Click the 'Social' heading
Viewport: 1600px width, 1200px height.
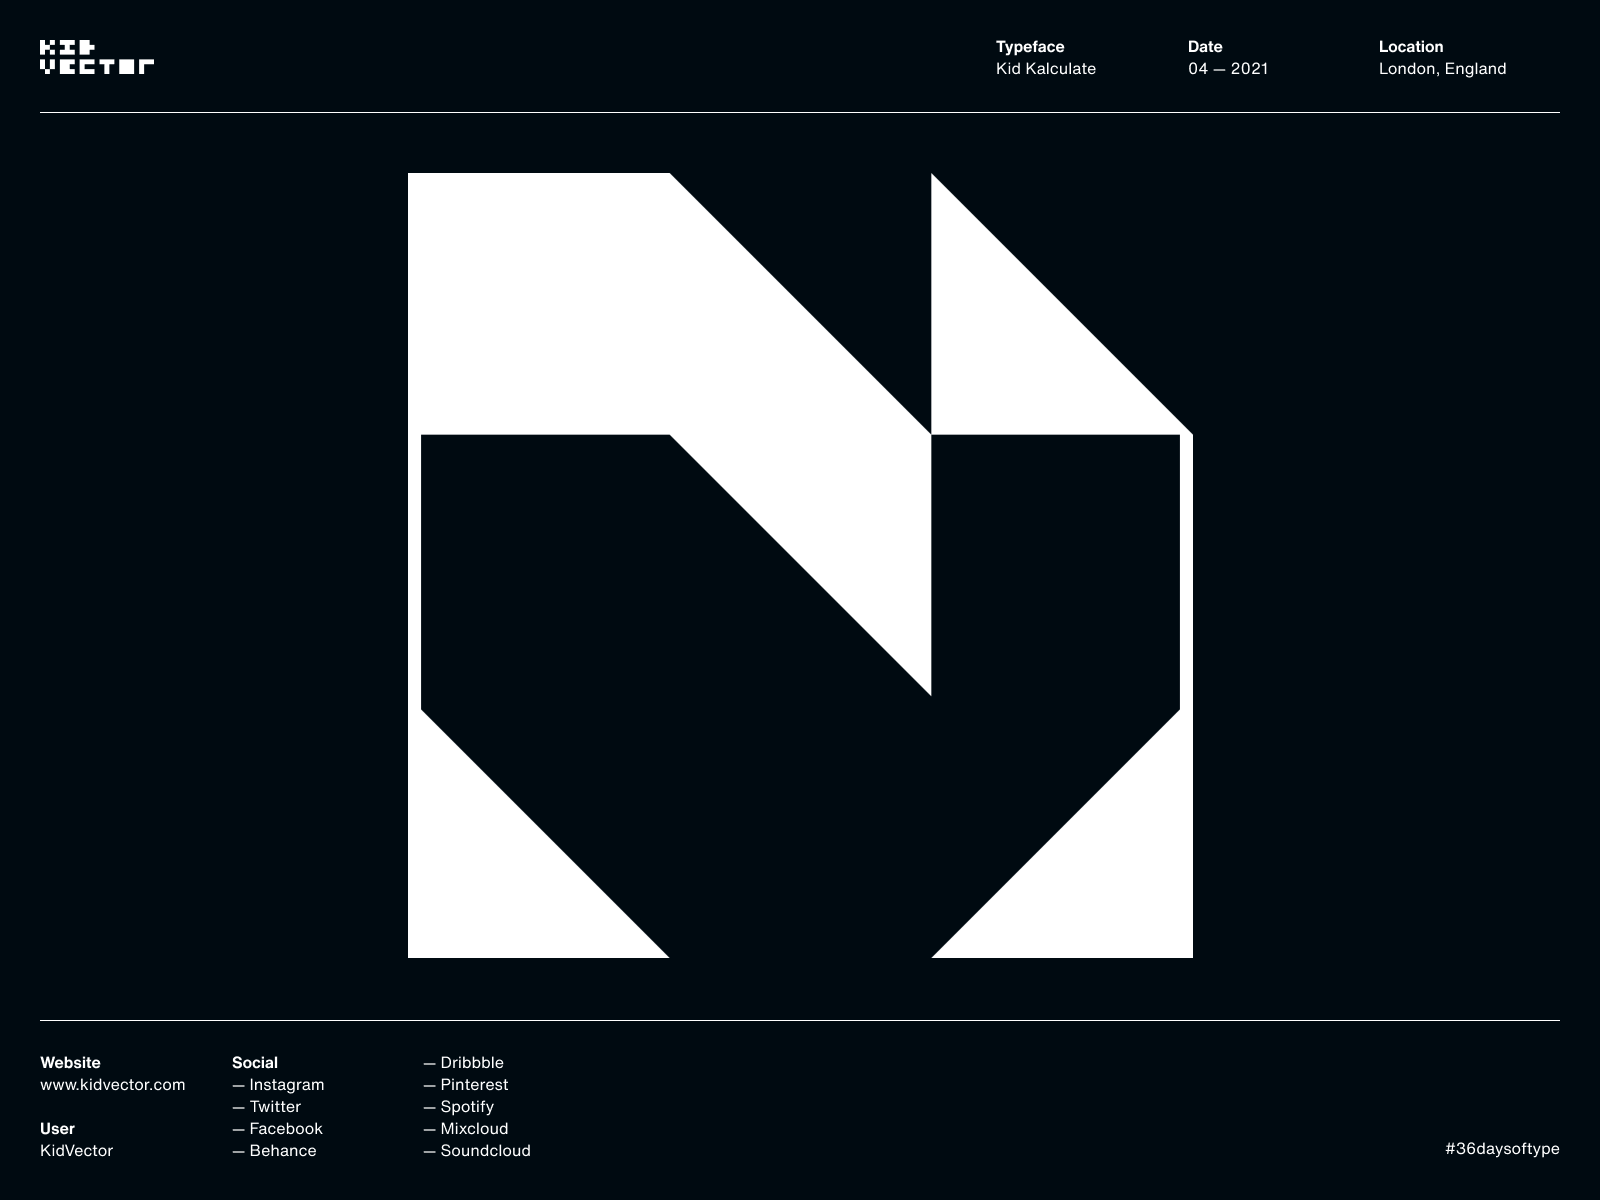pos(255,1063)
